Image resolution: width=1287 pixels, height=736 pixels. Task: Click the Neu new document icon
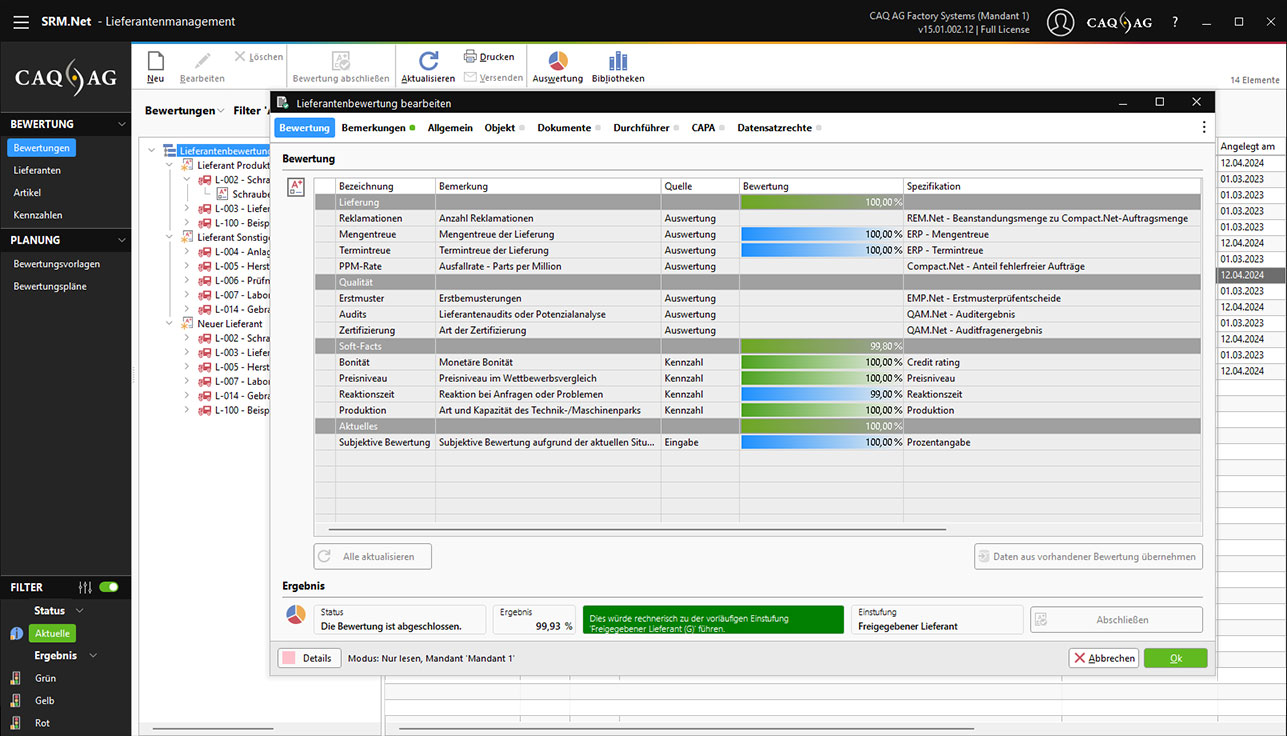(x=155, y=62)
